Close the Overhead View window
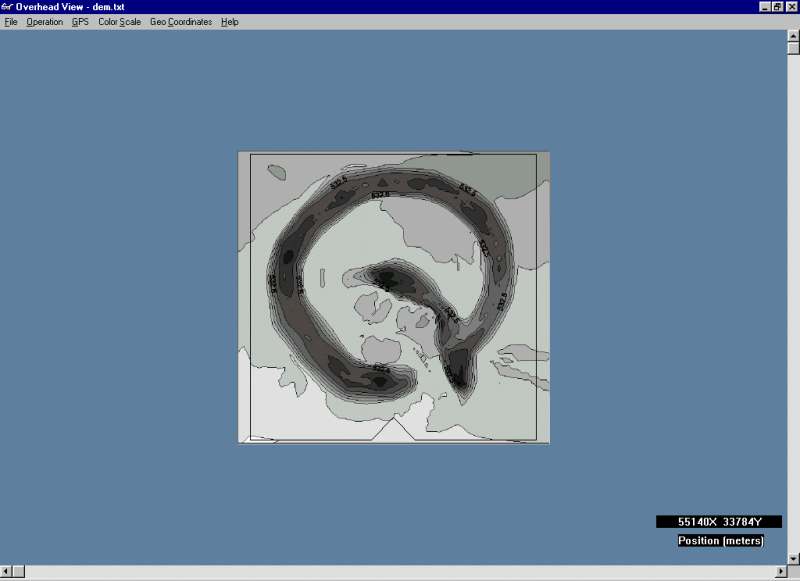Viewport: 800px width, 581px height. click(x=791, y=7)
